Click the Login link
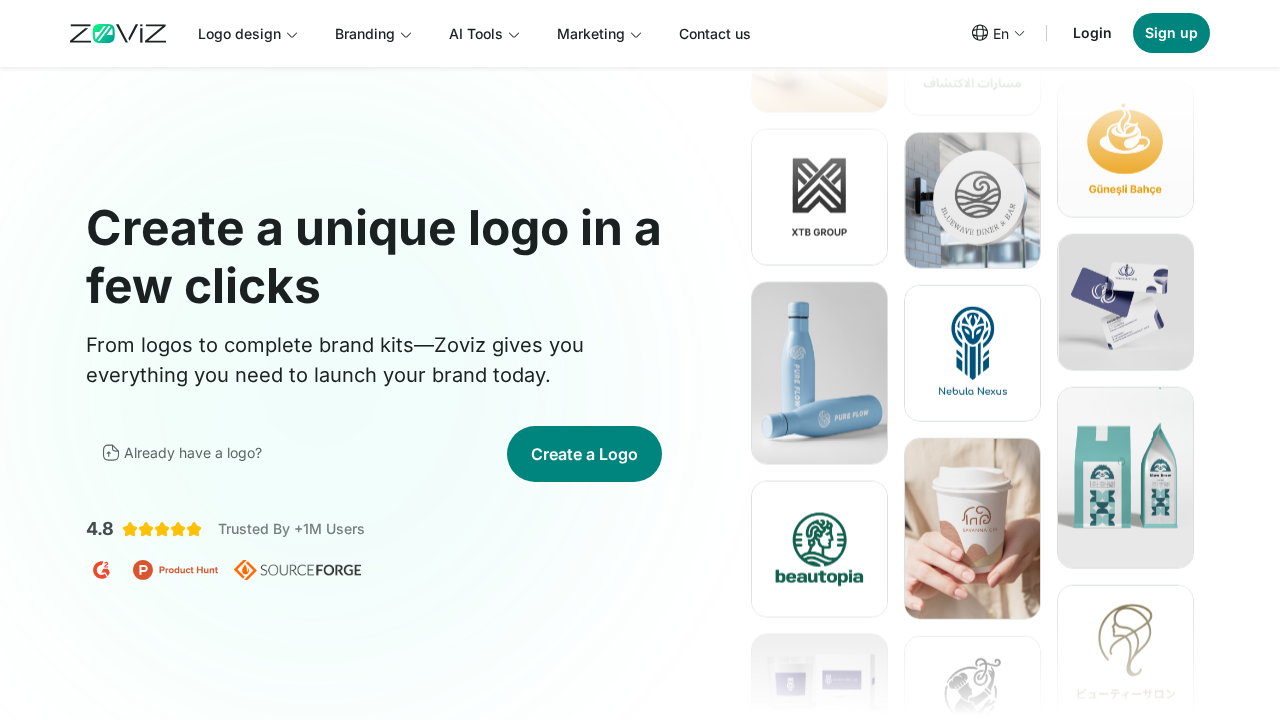1280x720 pixels. coord(1092,33)
